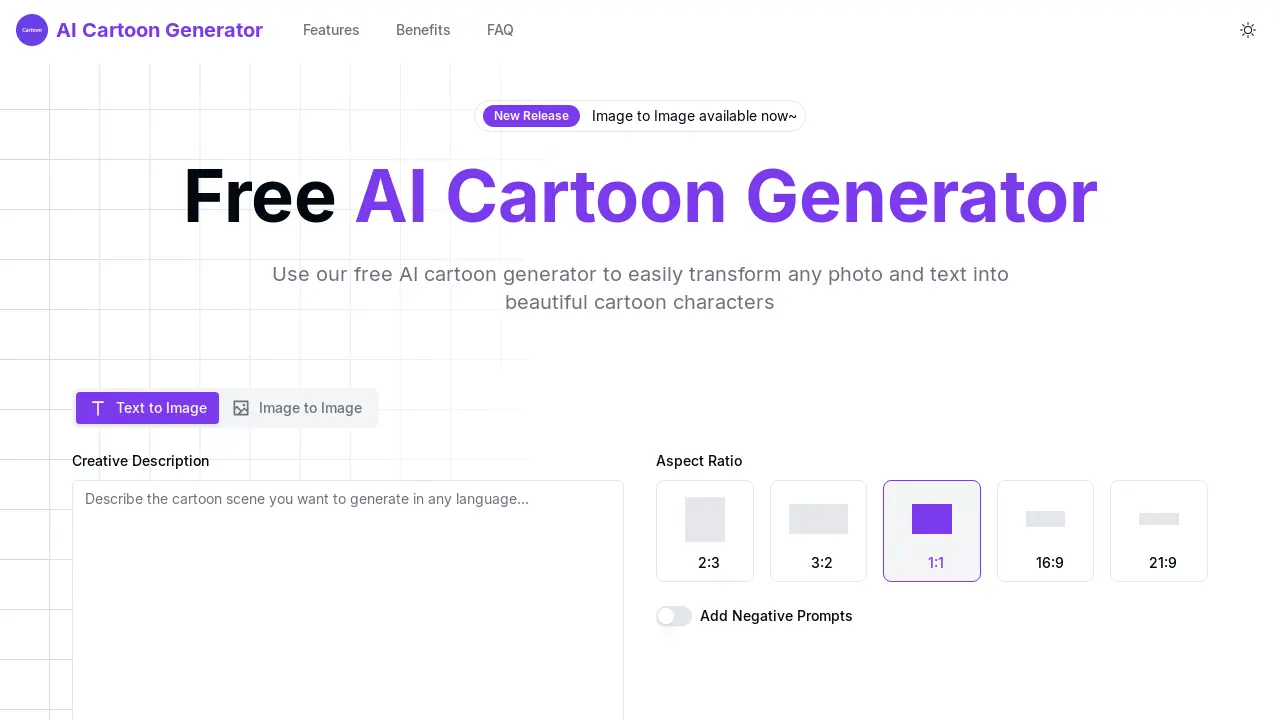
Task: Go to the FAQ section
Action: [500, 30]
